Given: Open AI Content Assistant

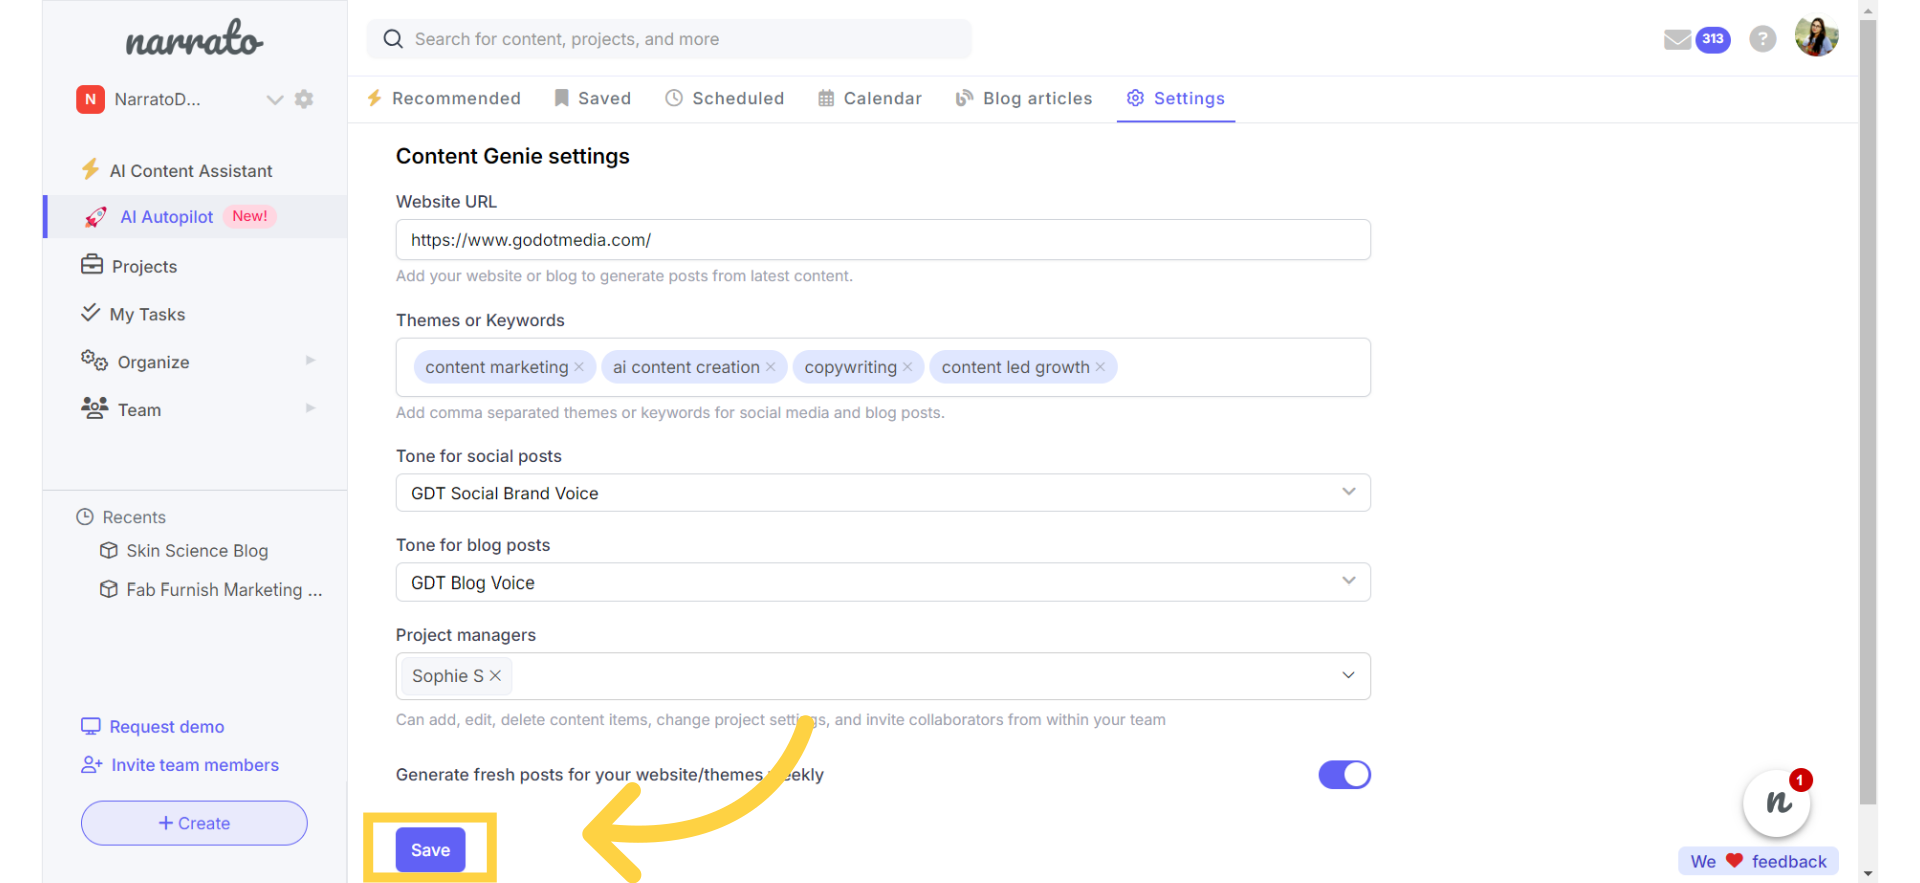Looking at the screenshot, I should (190, 171).
